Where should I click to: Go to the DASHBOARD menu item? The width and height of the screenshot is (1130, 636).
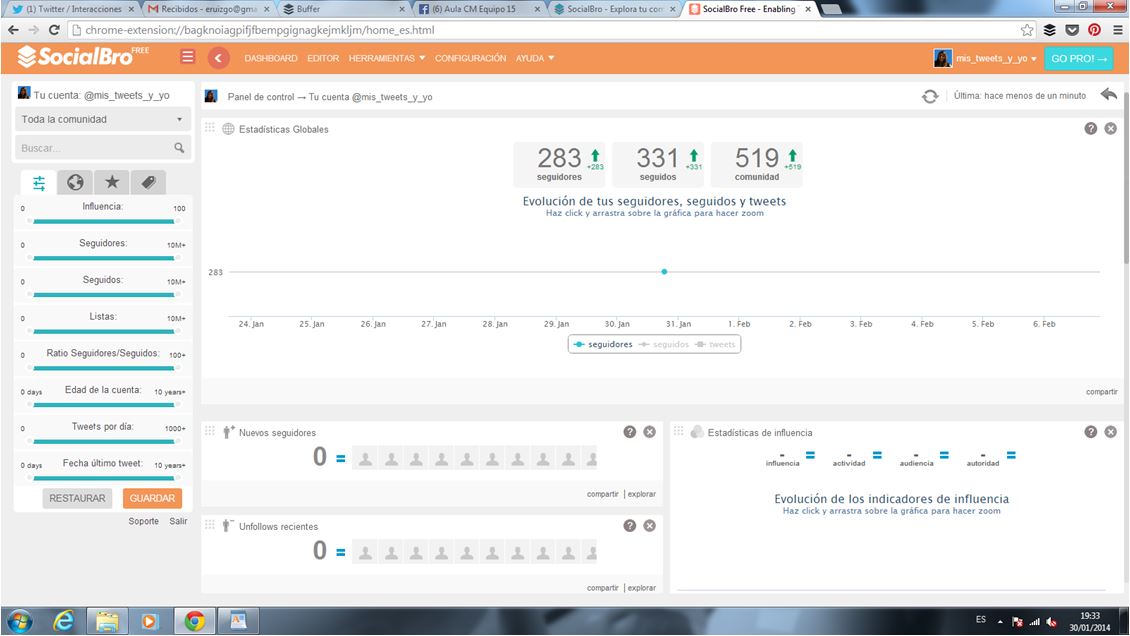click(x=271, y=58)
